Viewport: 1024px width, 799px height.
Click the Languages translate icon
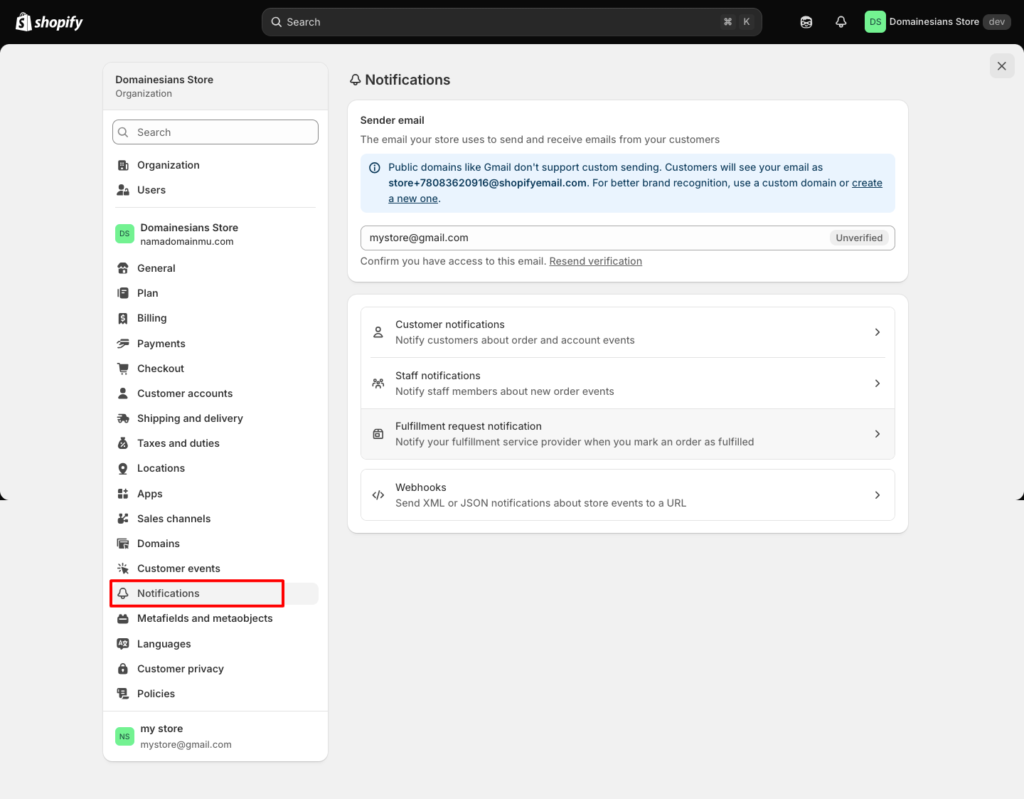[x=123, y=644]
